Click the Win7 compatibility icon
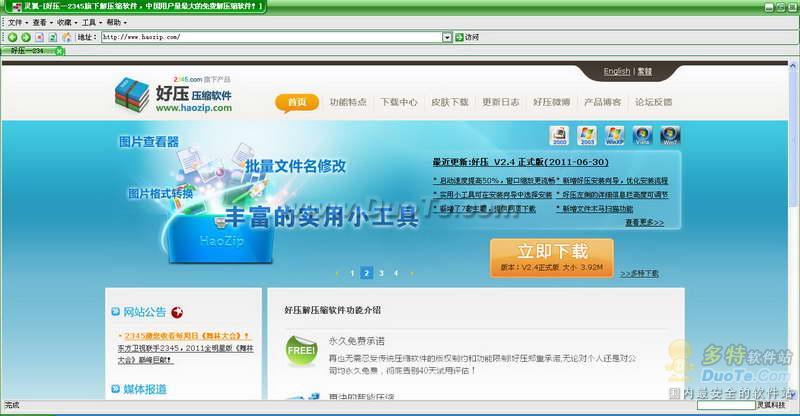Screen dimensions: 800x416 point(669,135)
